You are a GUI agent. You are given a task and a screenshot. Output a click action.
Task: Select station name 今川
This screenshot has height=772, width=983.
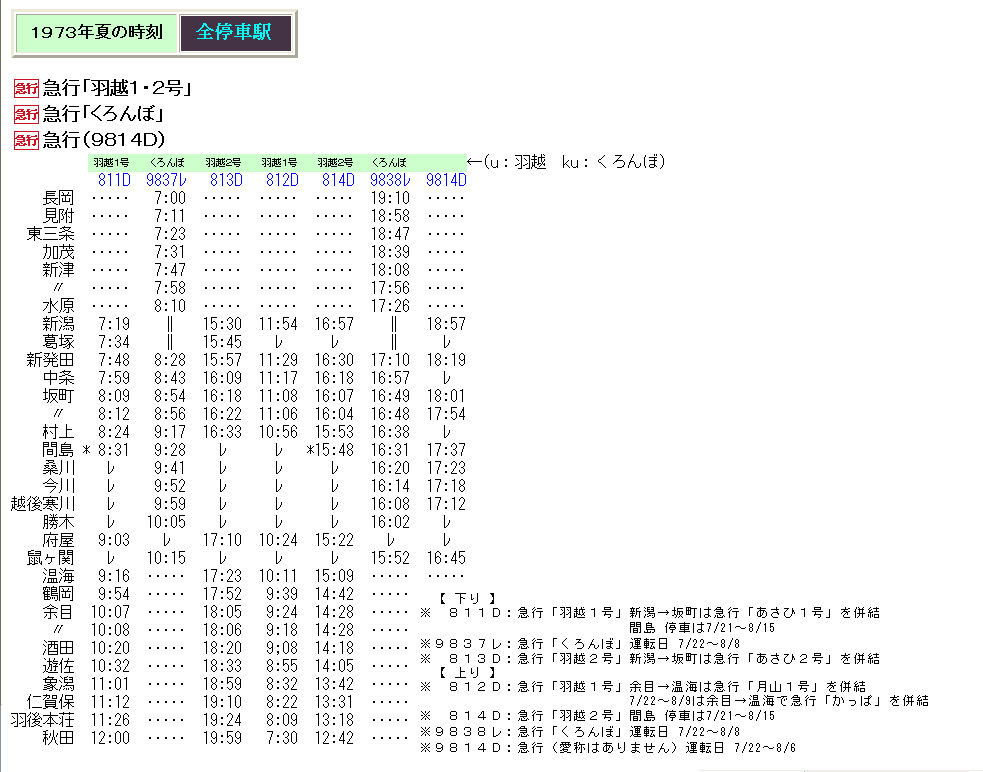click(58, 486)
